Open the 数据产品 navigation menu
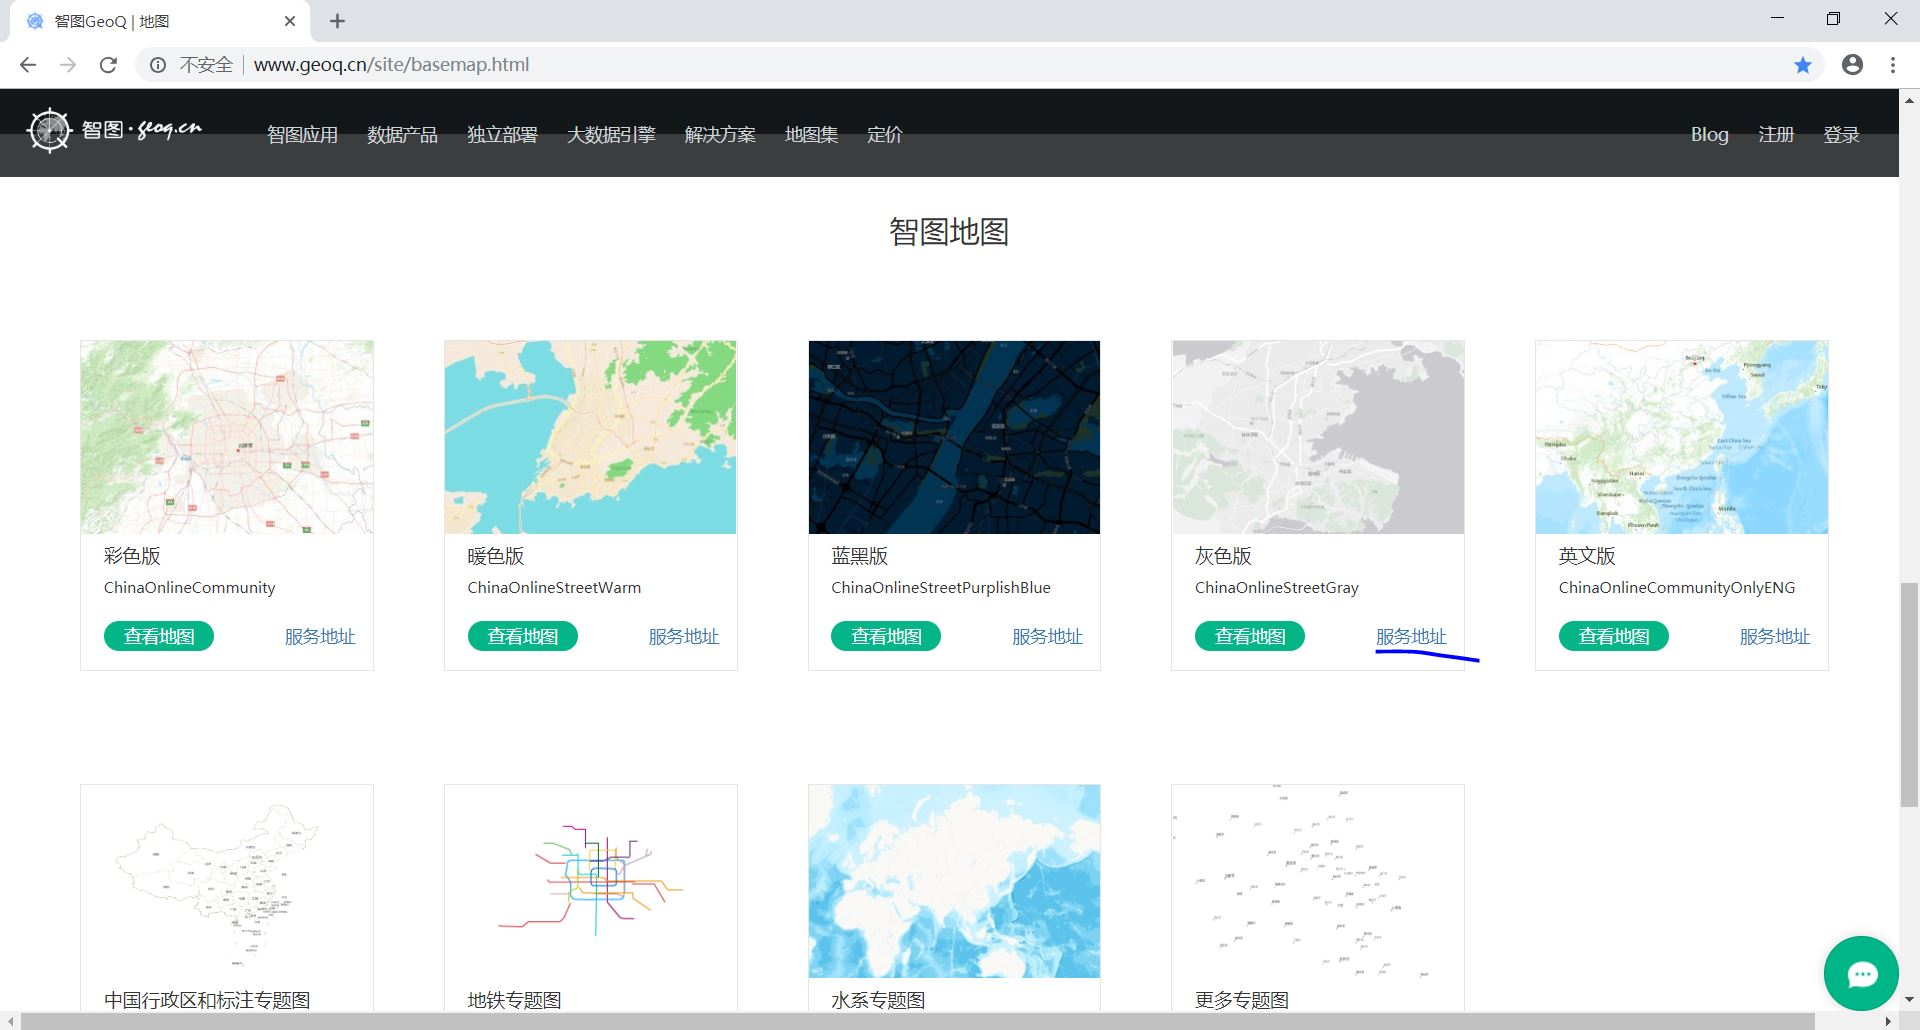The width and height of the screenshot is (1920, 1030). [402, 134]
